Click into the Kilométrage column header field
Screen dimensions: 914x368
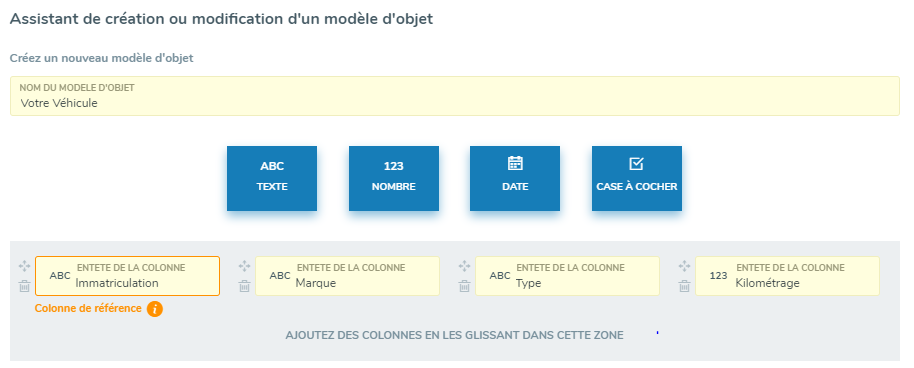point(788,276)
